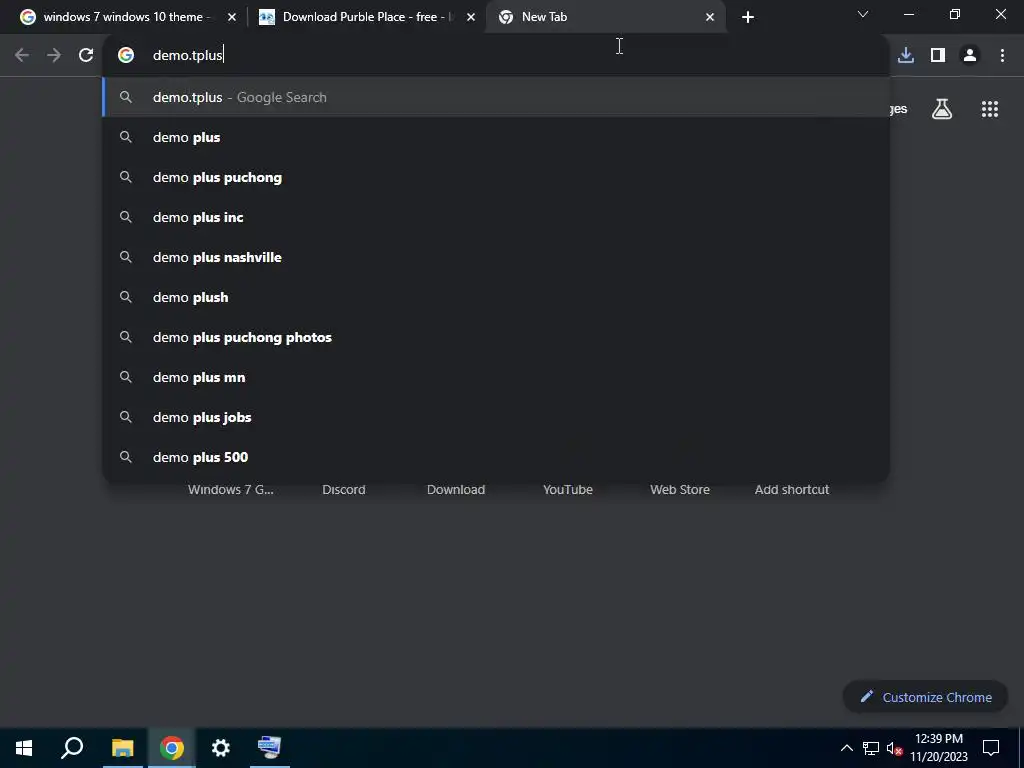Viewport: 1024px width, 768px height.
Task: Click the Customize Chrome button
Action: tap(925, 697)
